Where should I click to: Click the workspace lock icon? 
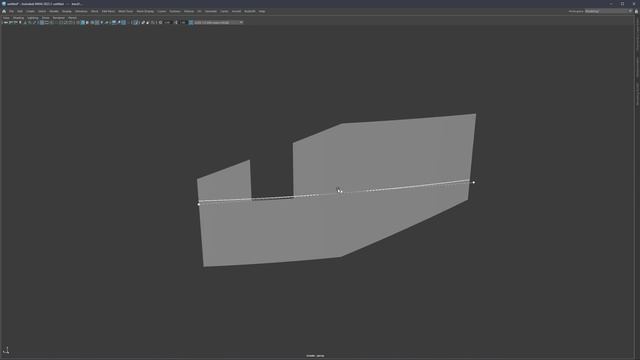pos(636,11)
